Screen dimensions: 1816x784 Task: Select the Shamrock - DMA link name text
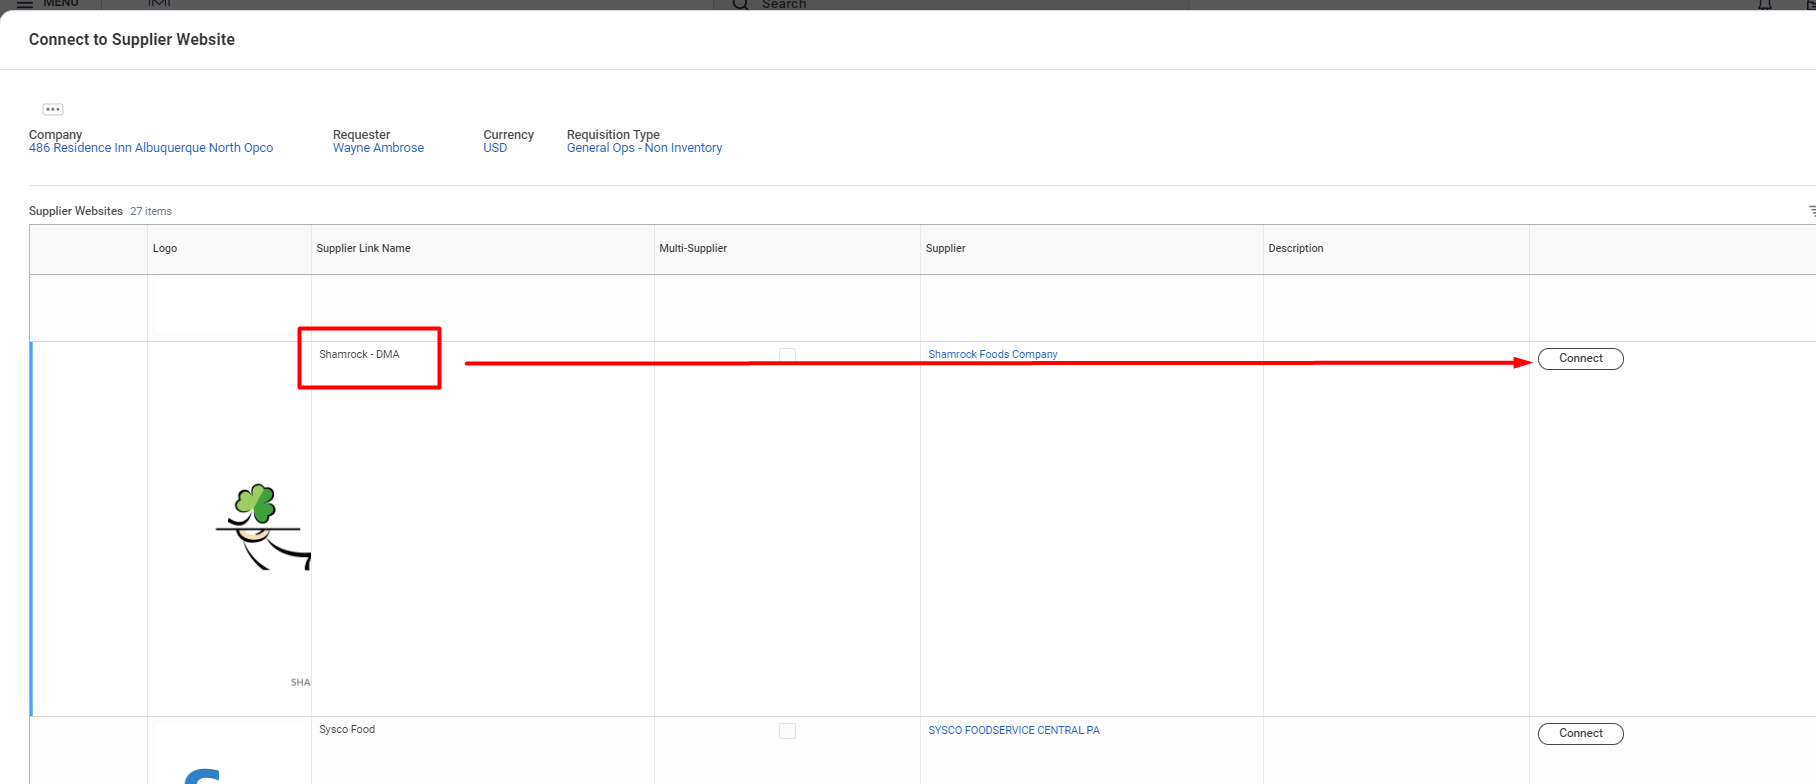click(359, 354)
